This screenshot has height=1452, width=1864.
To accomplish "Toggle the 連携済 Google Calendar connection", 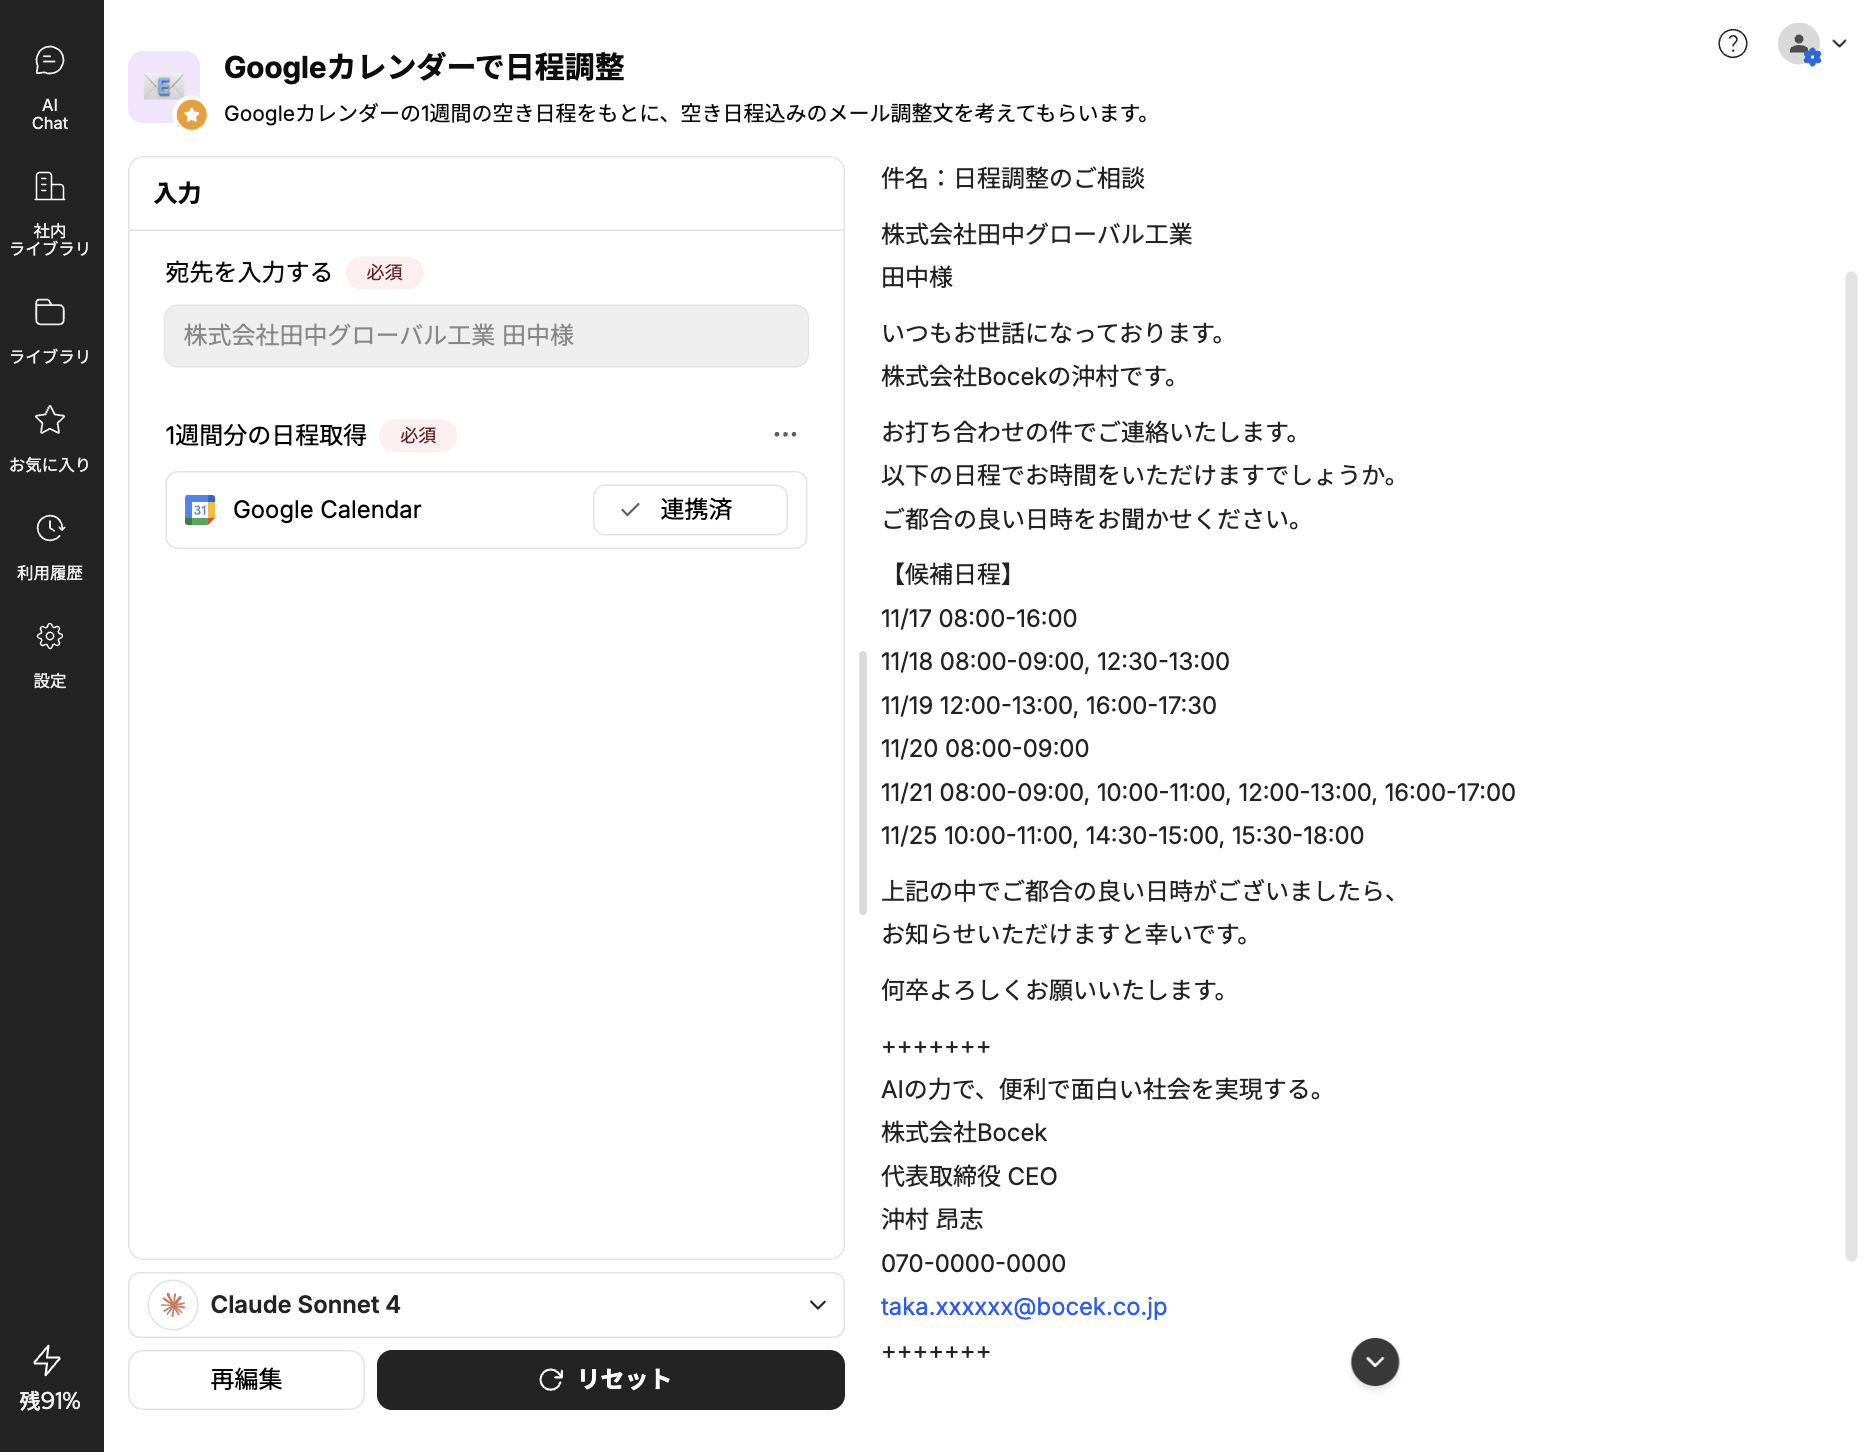I will click(x=690, y=510).
